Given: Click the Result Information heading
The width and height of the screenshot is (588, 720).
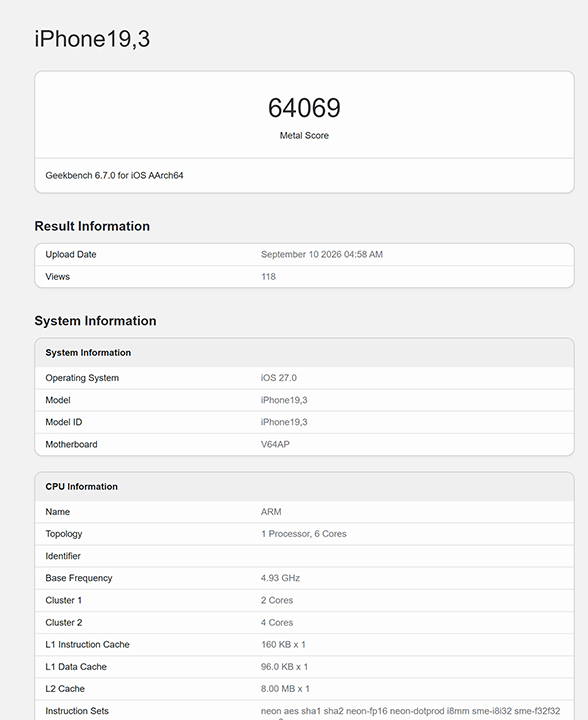Looking at the screenshot, I should pyautogui.click(x=92, y=226).
